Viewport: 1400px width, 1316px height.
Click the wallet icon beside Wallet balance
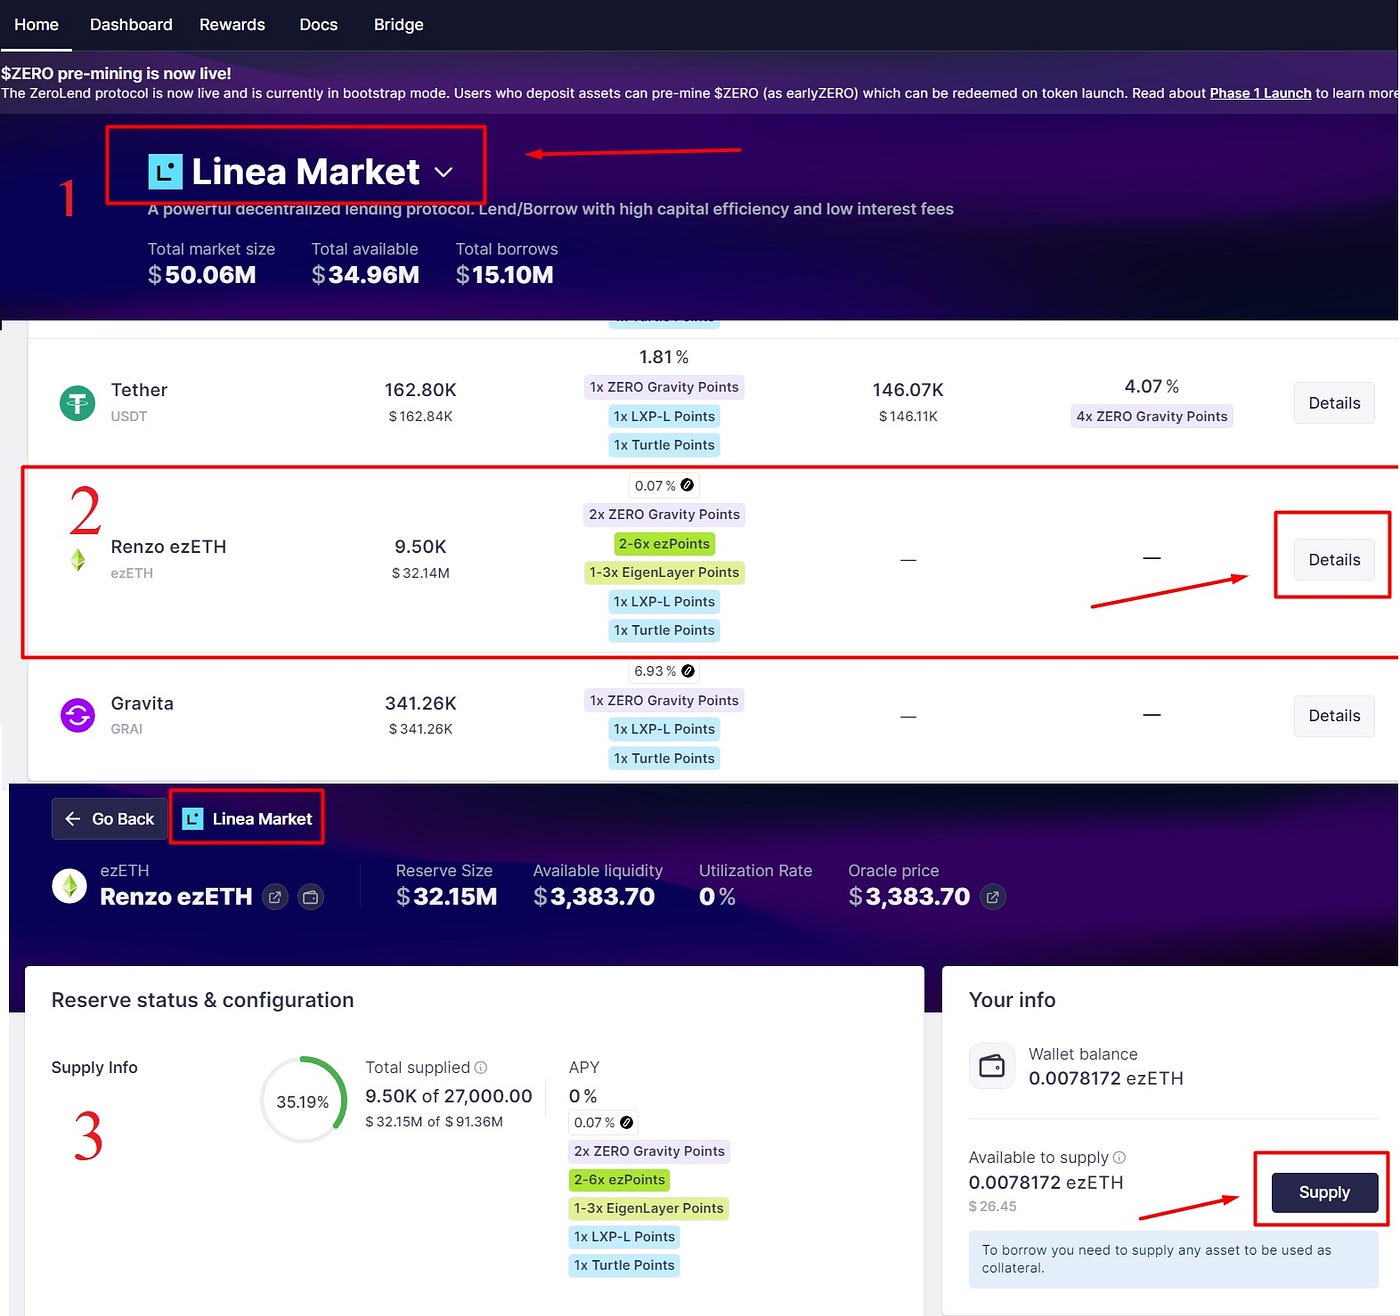point(992,1066)
